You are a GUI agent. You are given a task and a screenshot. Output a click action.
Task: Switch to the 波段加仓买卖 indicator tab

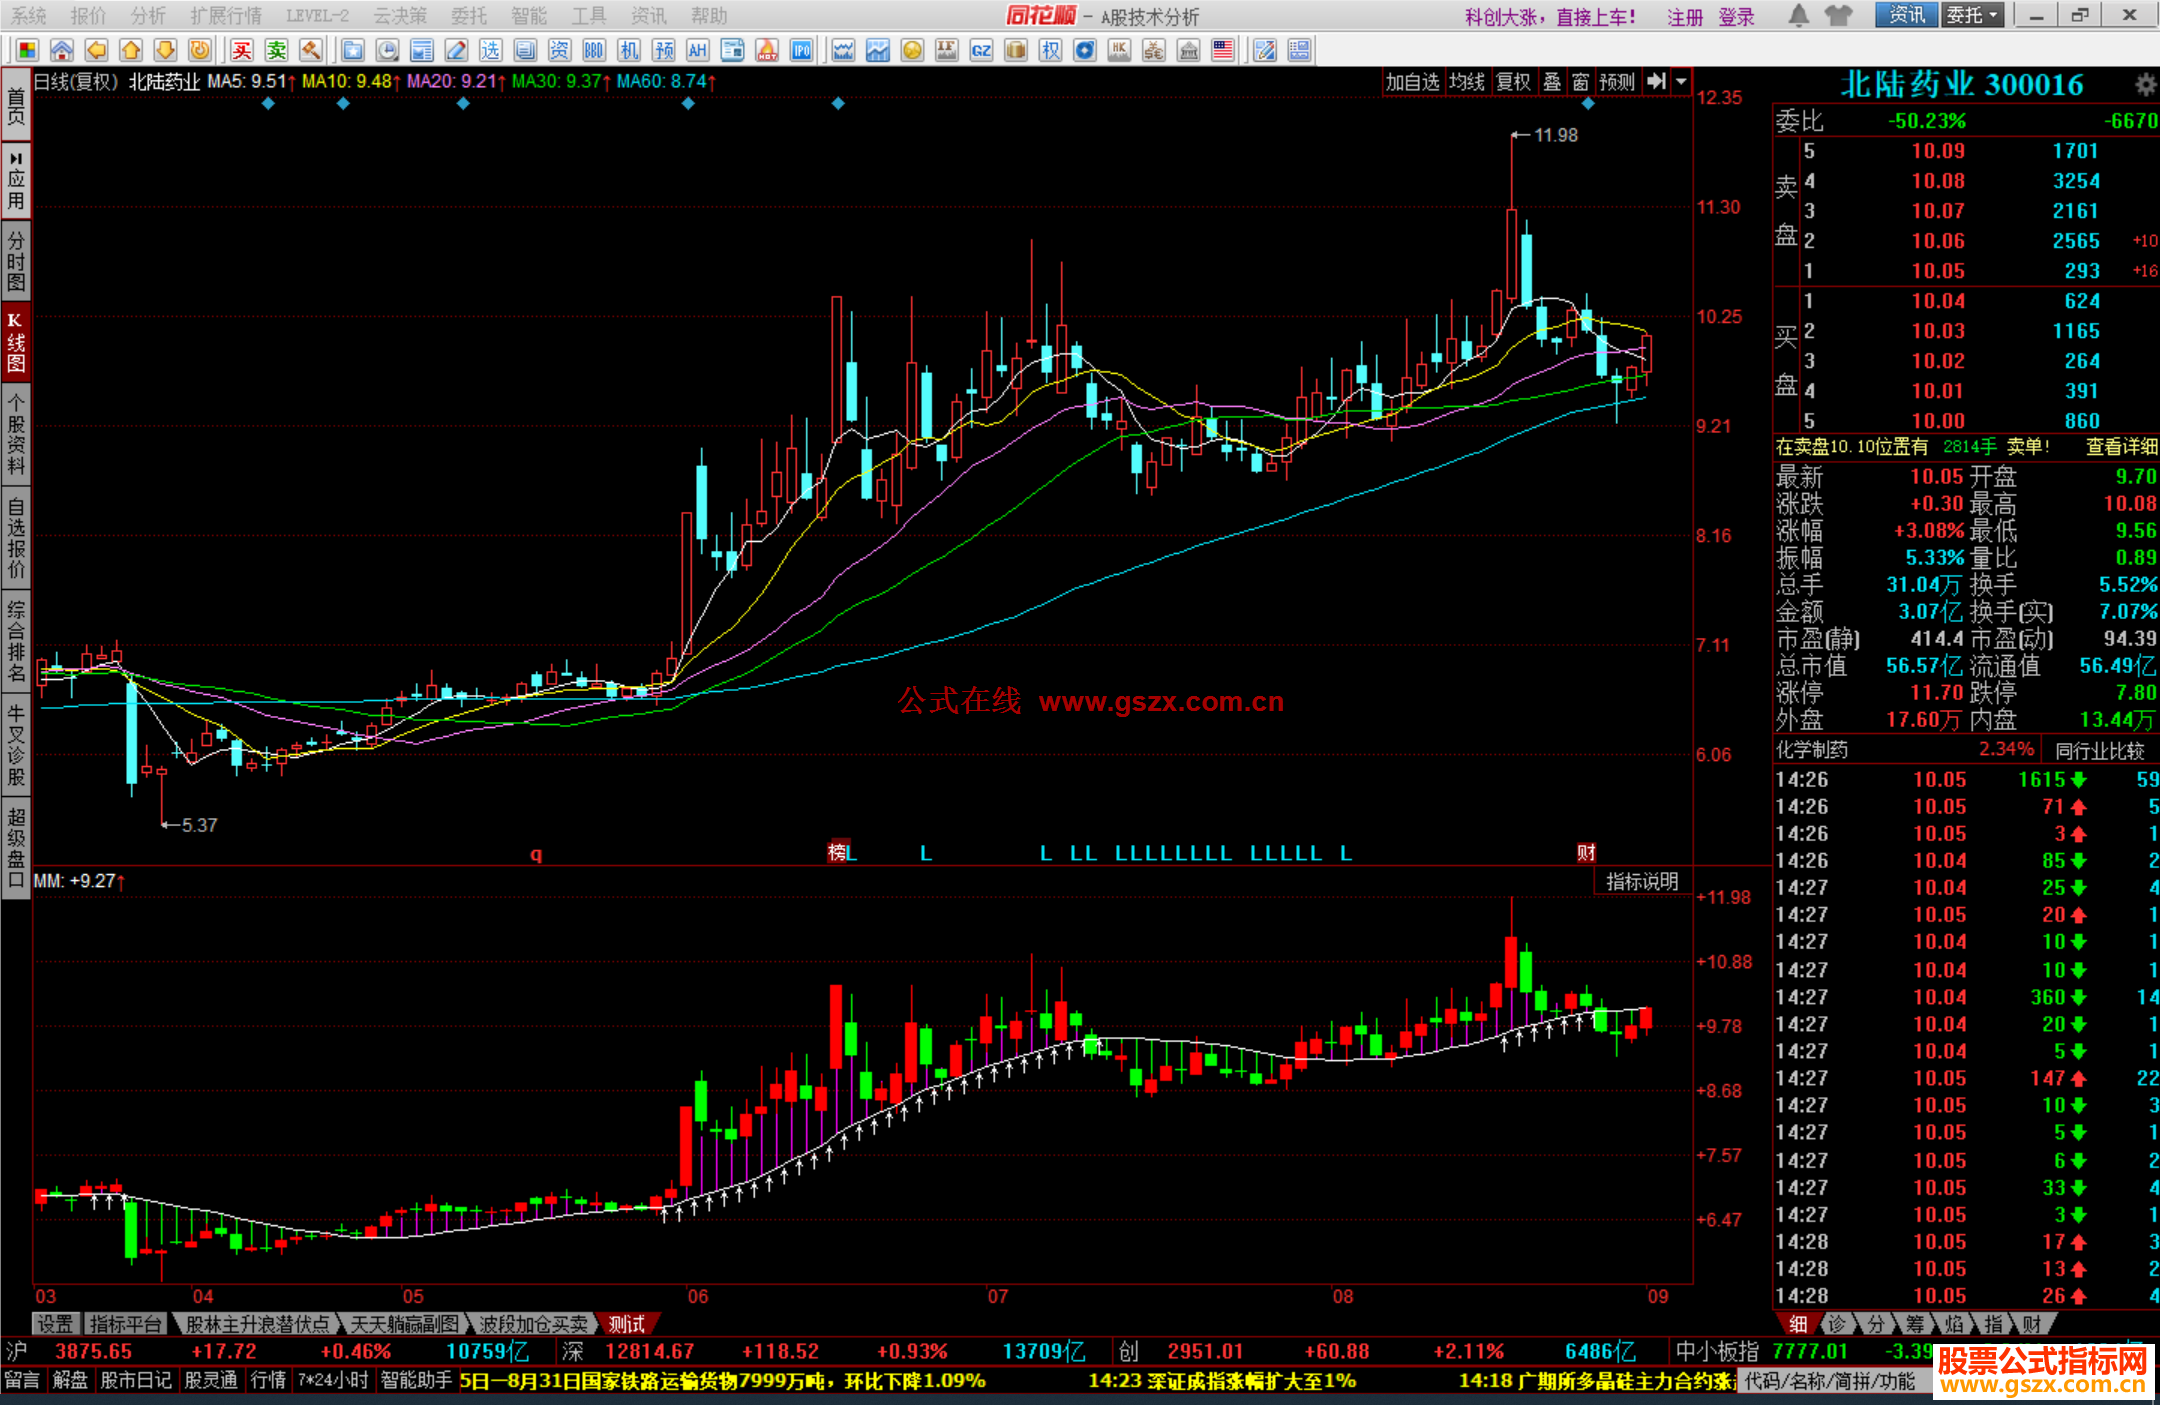click(533, 1324)
